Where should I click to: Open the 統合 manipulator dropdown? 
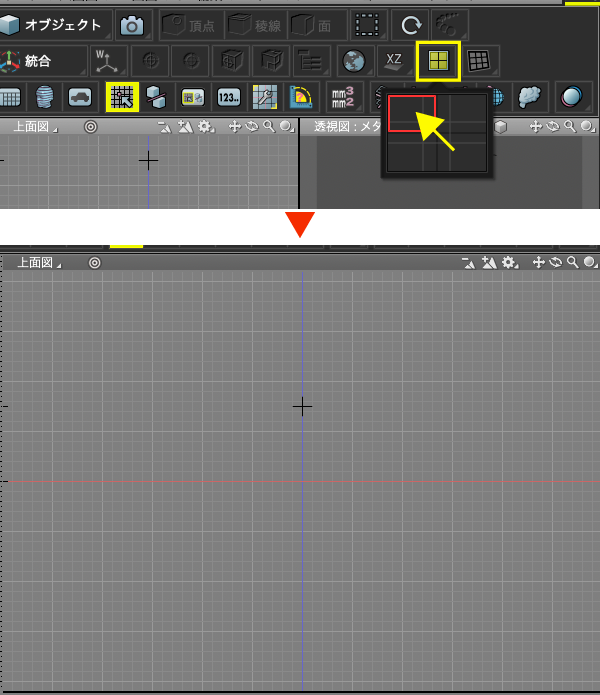(43, 61)
